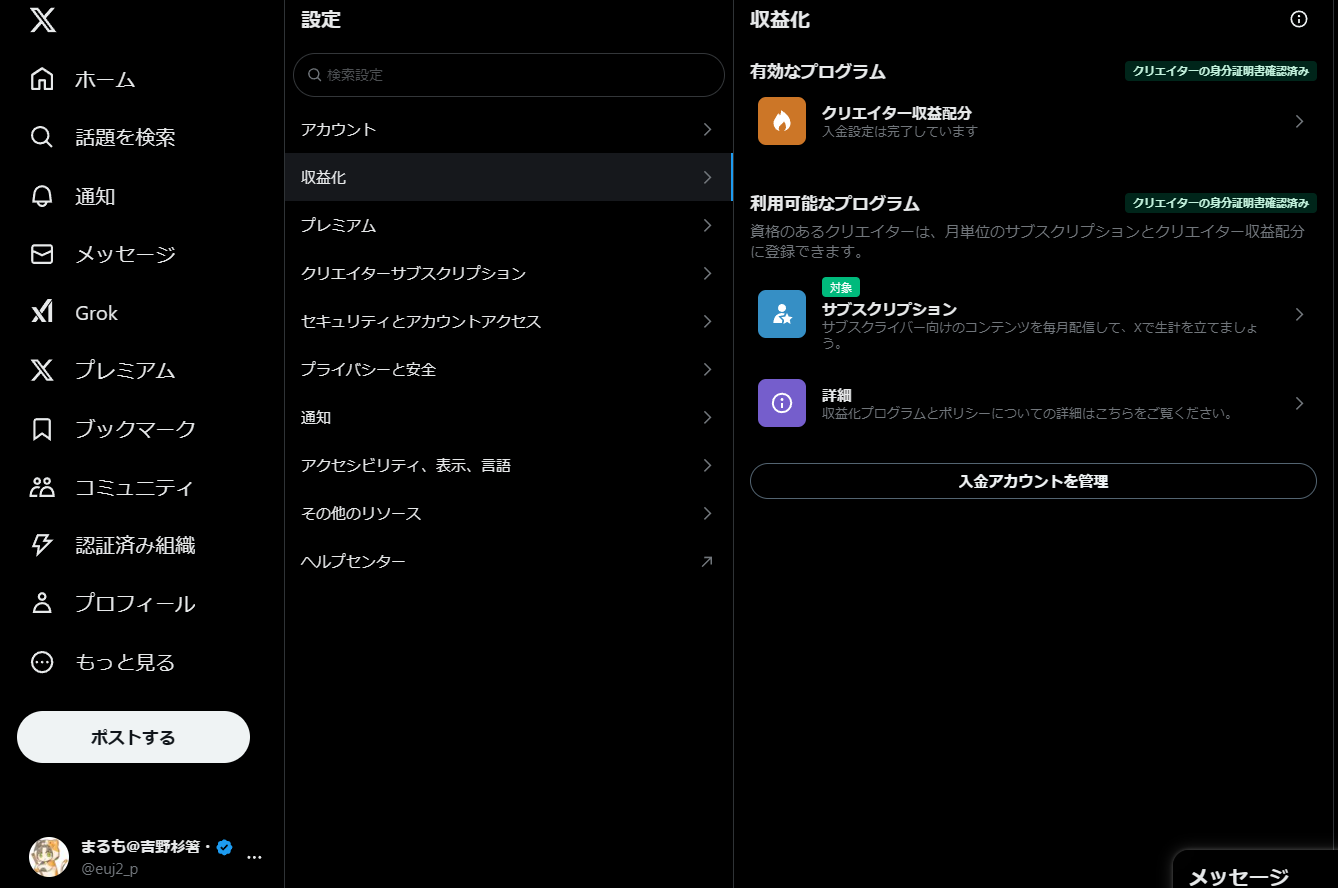
Task: Select クリエイターサブスクリプション in settings
Action: pyautogui.click(x=508, y=273)
